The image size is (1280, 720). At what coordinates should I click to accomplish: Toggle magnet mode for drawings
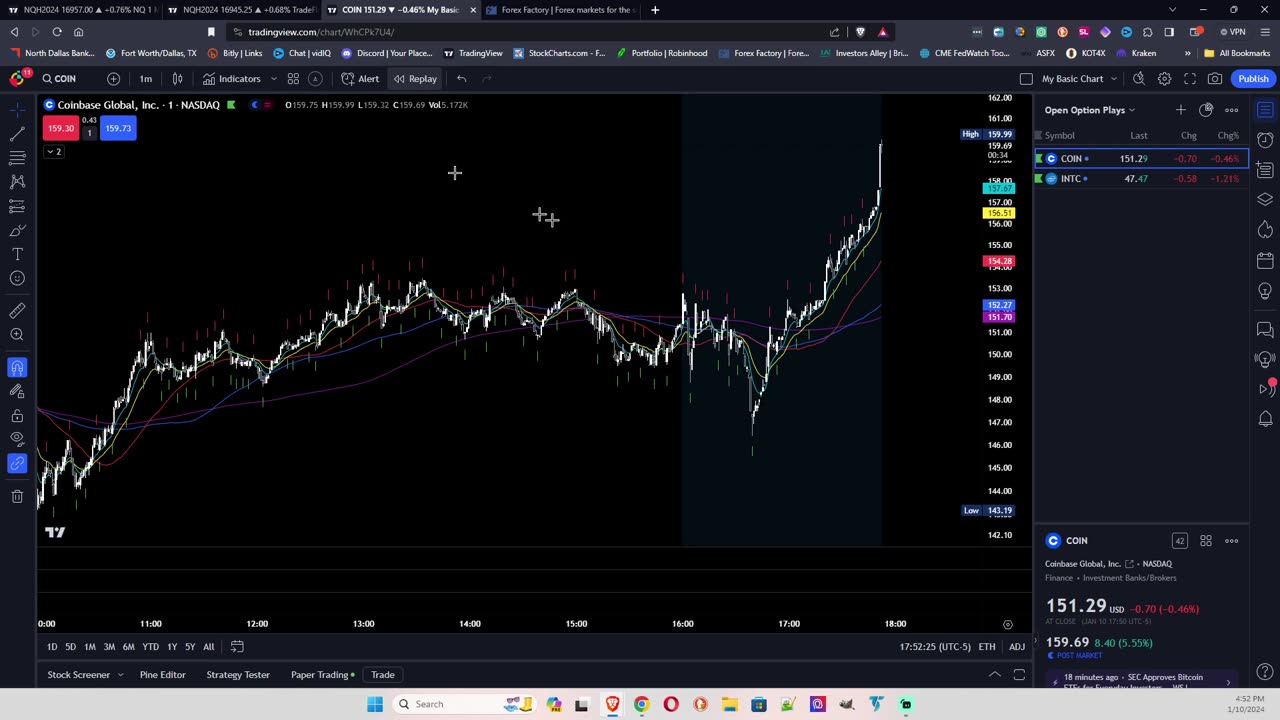point(17,367)
